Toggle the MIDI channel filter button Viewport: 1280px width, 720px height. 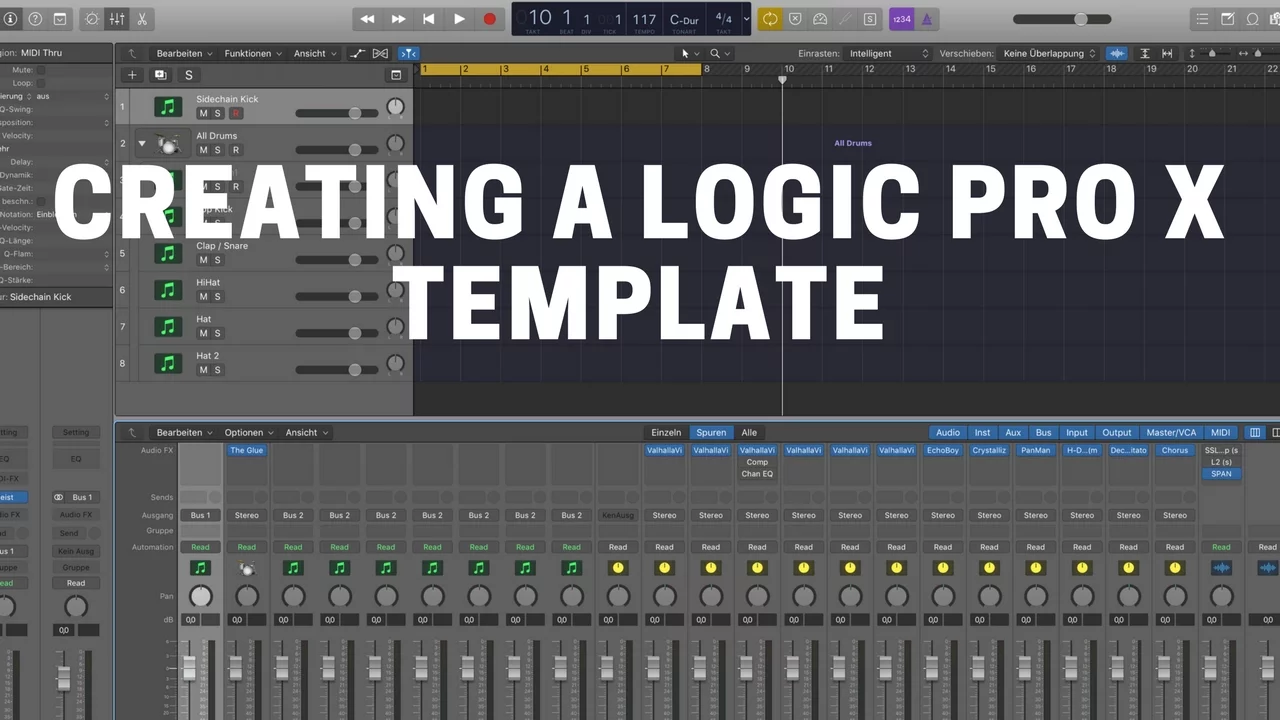pyautogui.click(x=1221, y=432)
